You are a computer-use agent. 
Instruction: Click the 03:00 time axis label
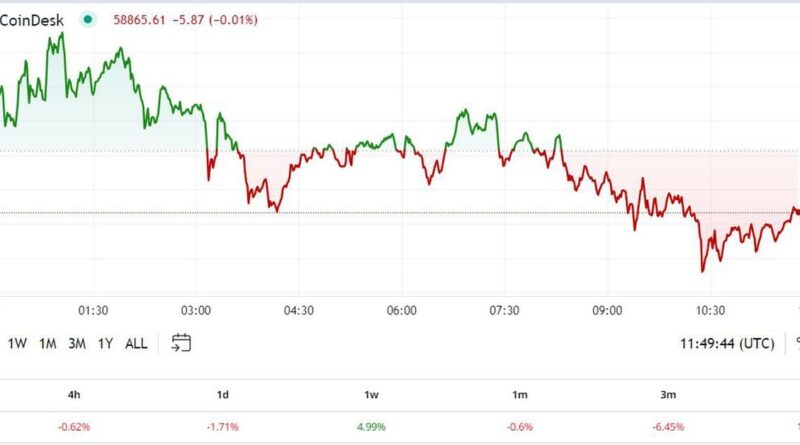195,310
